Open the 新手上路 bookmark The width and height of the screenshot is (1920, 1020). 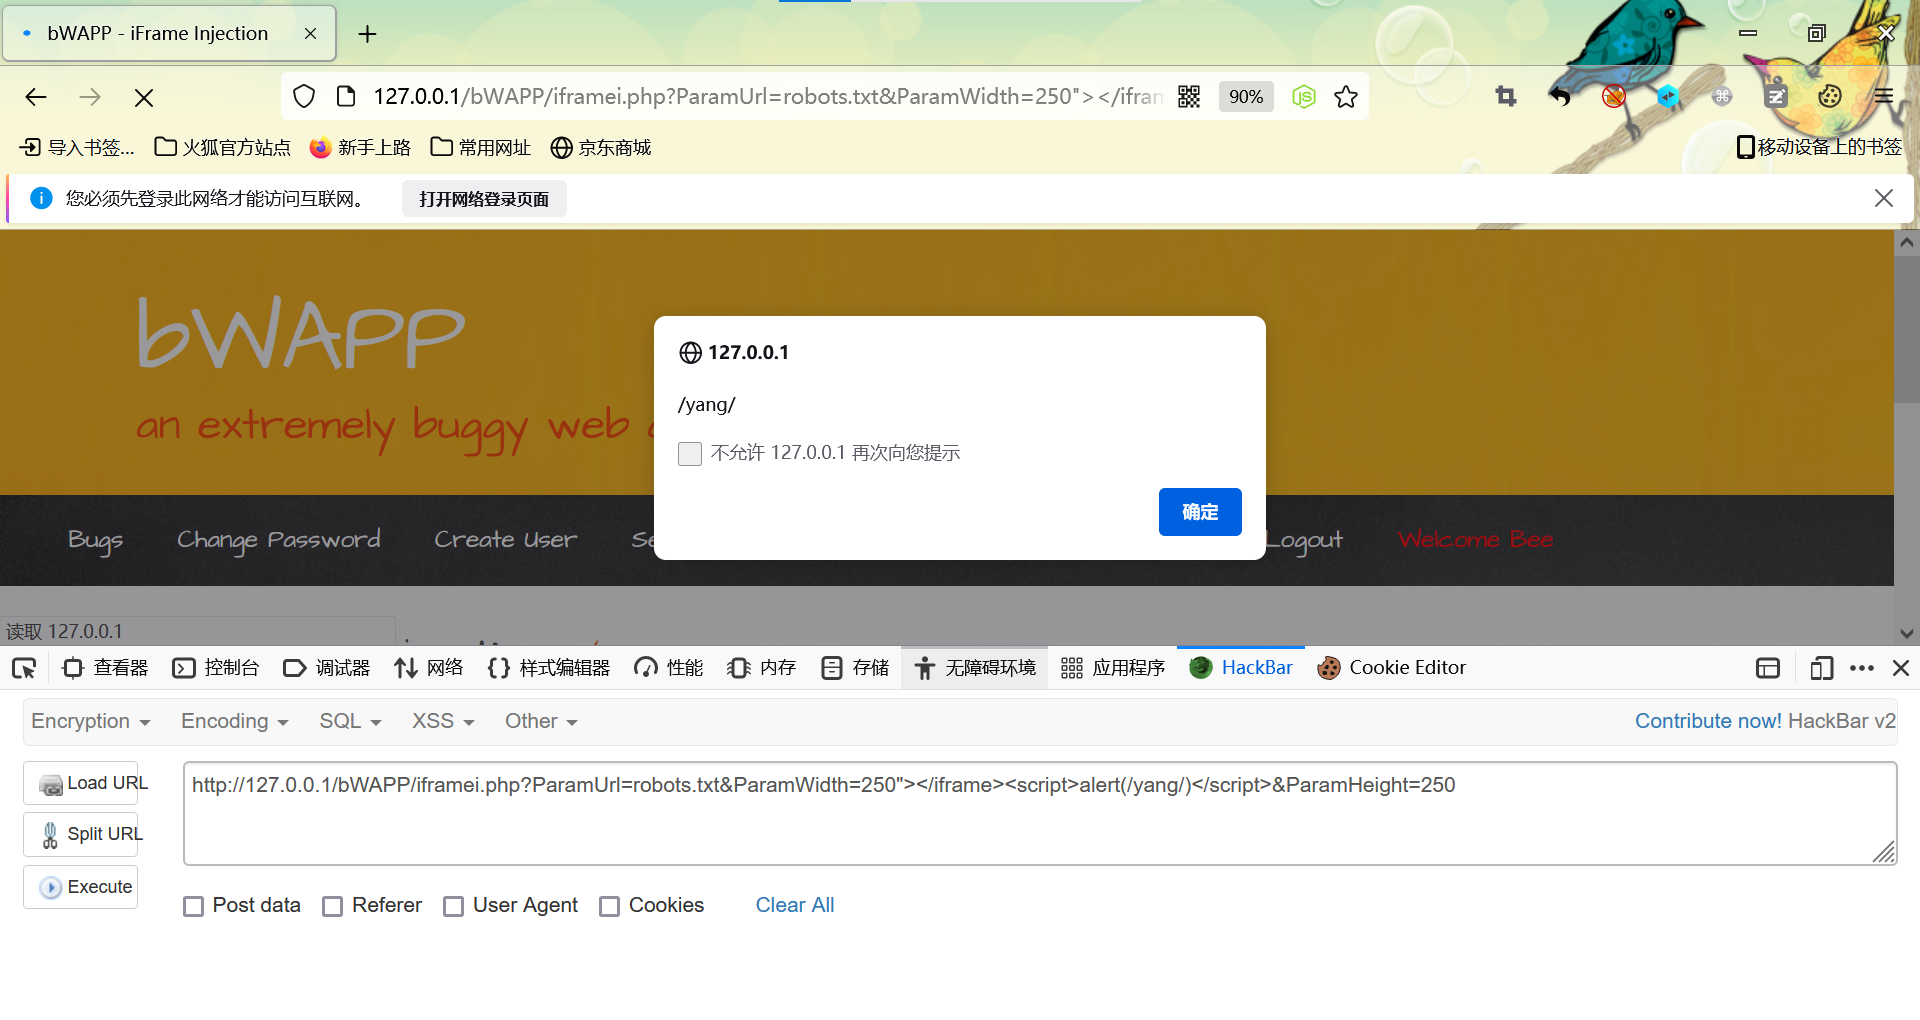click(360, 147)
